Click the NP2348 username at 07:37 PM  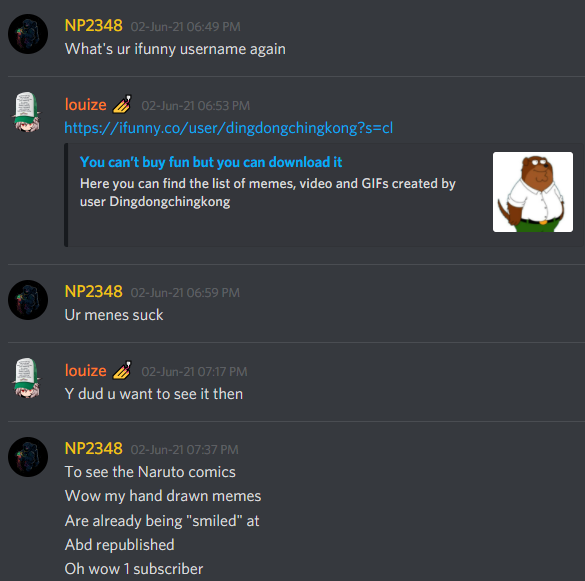click(x=94, y=449)
